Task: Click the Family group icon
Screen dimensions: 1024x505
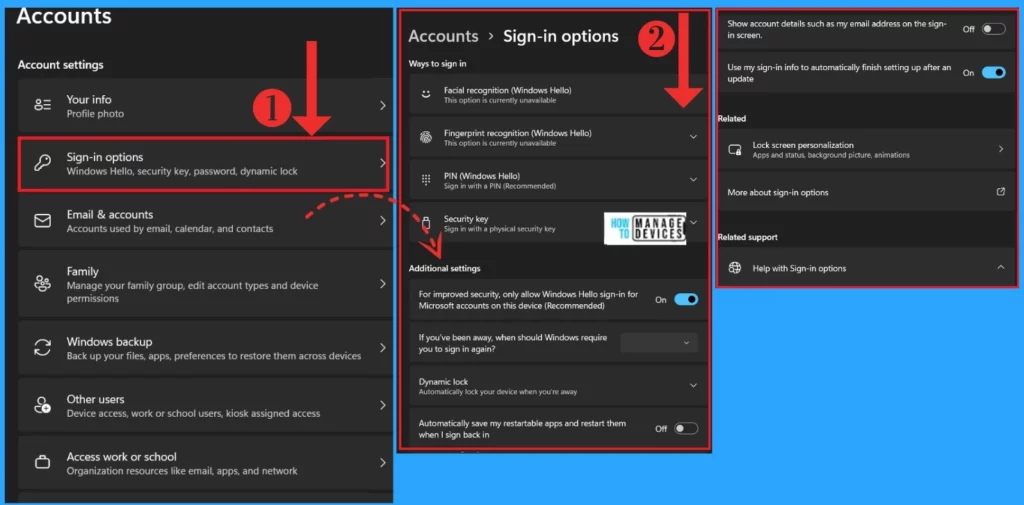Action: click(42, 284)
